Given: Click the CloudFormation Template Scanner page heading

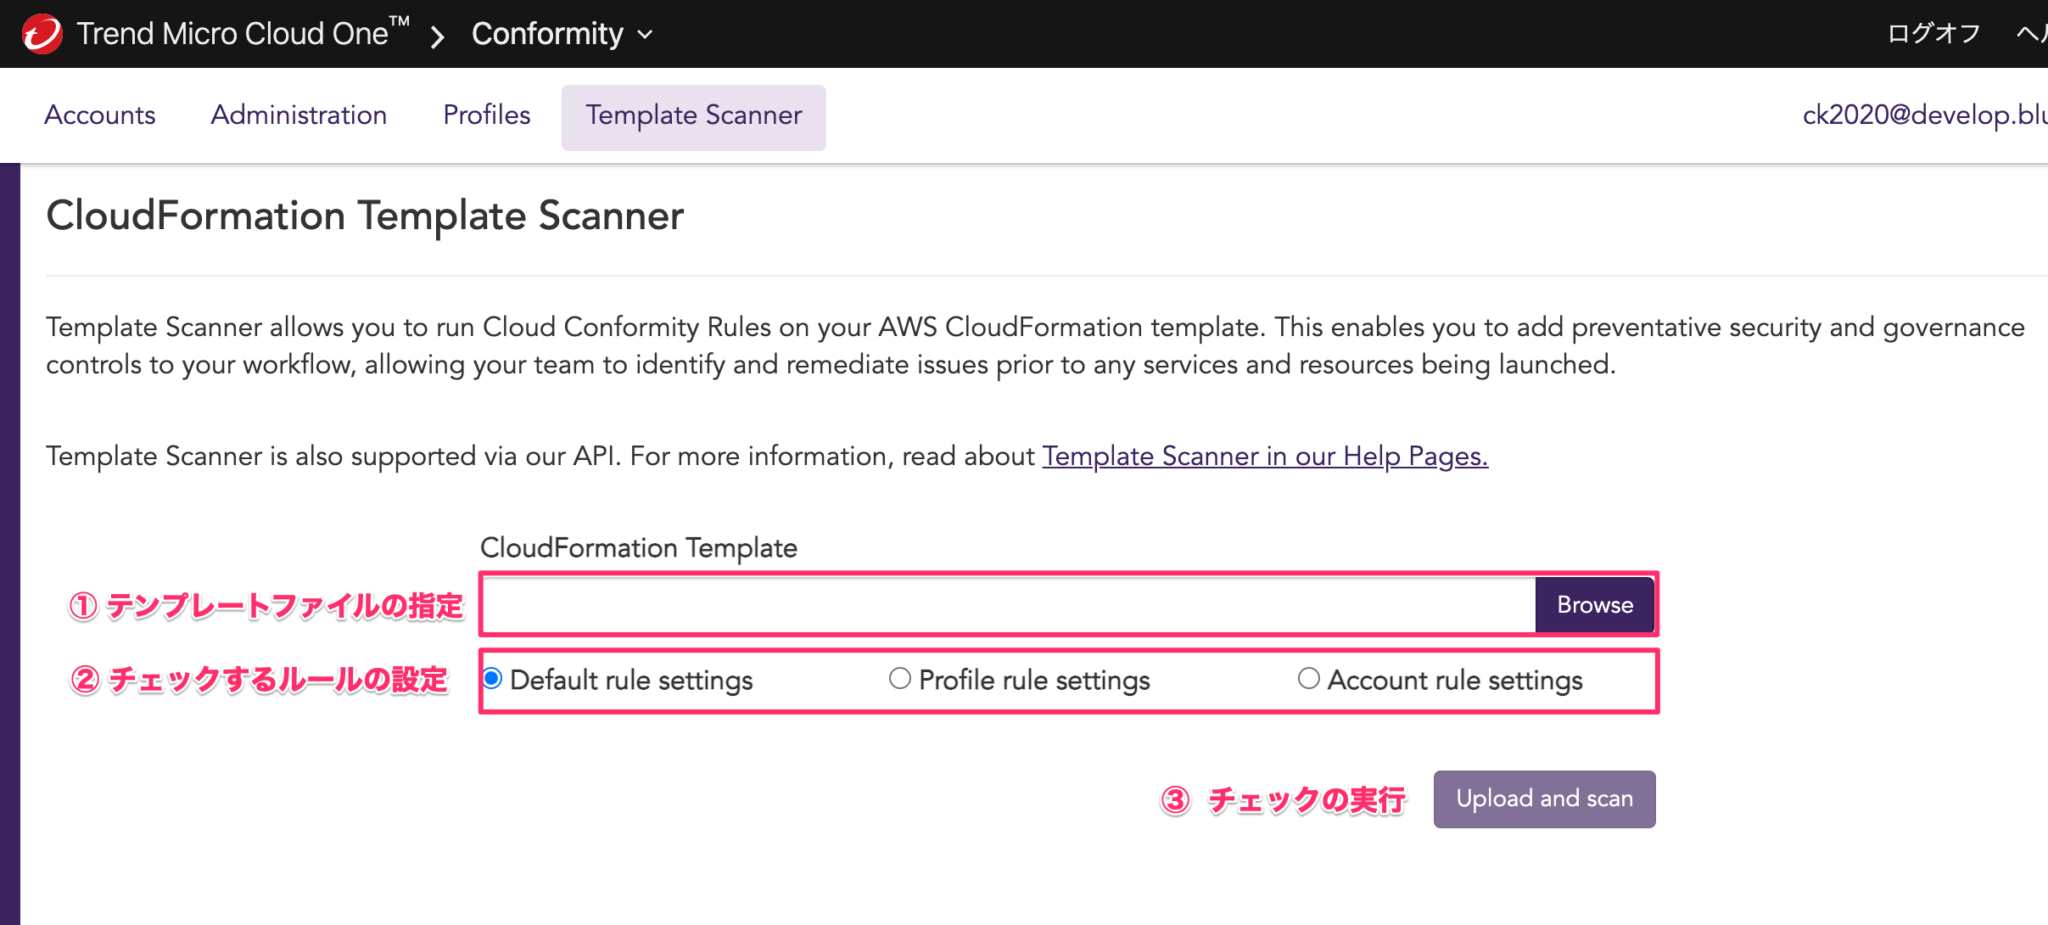Looking at the screenshot, I should tap(365, 215).
